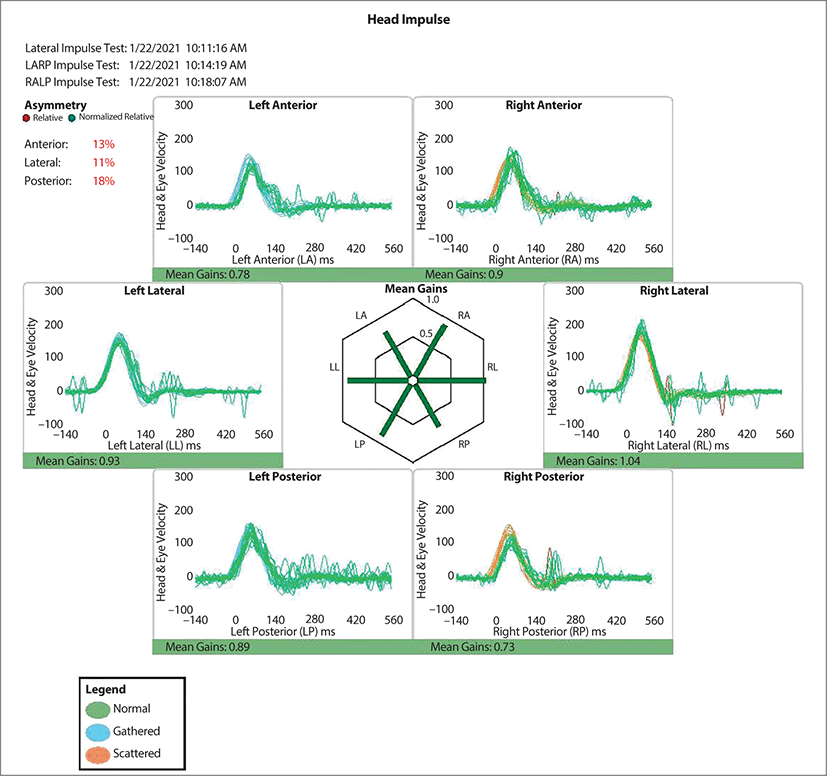
Task: Click the "Mean Gains" title above the hexagon
Action: click(x=416, y=289)
